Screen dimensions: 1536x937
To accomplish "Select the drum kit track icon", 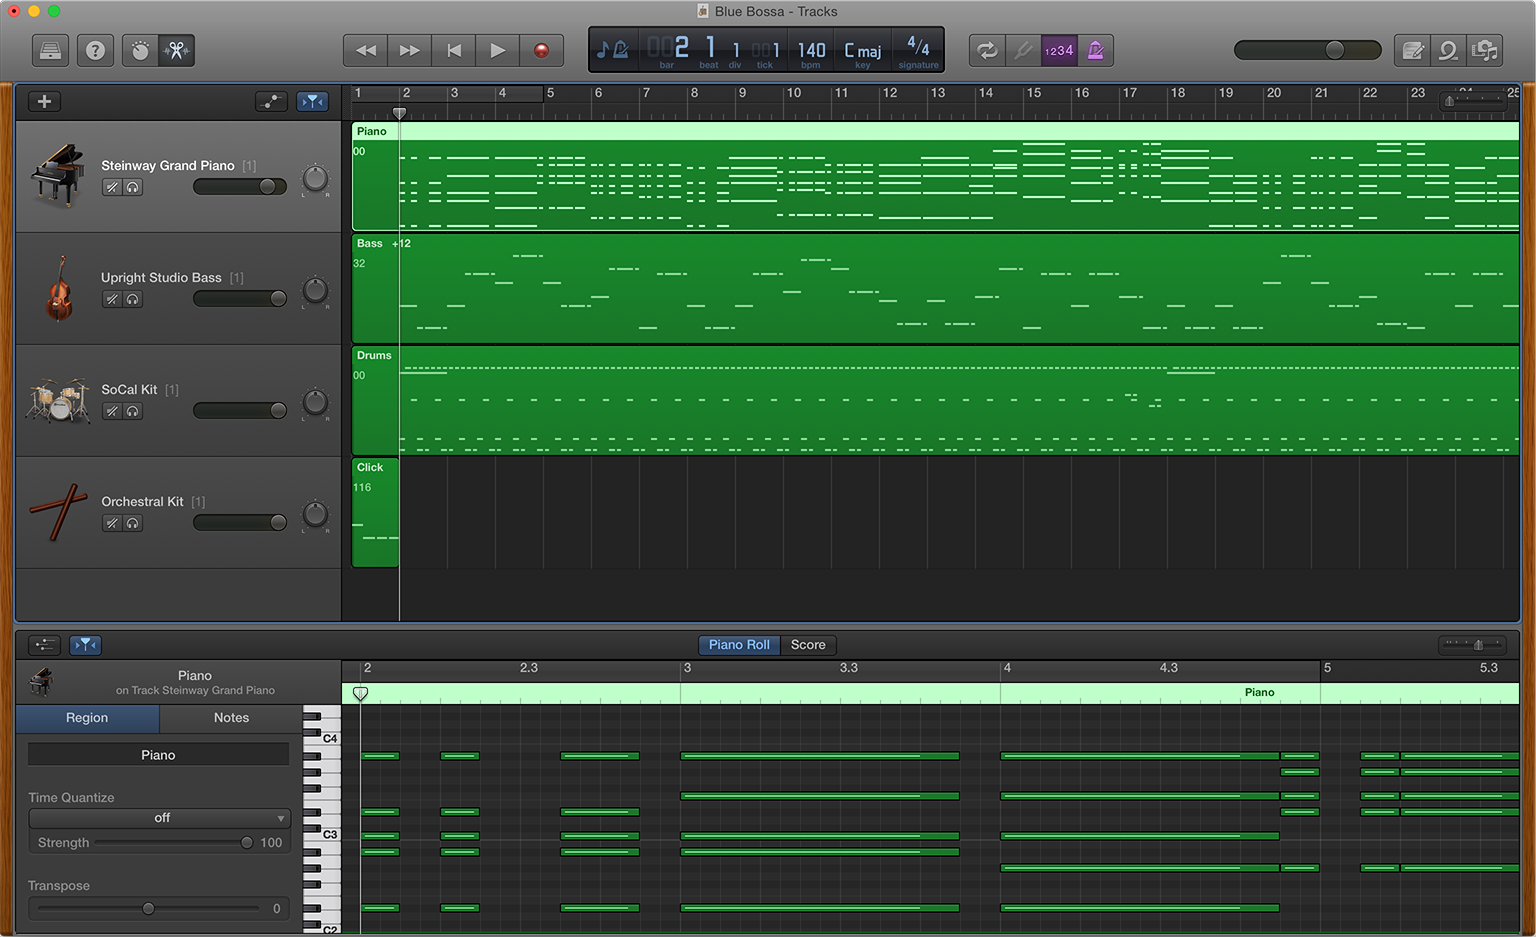I will click(x=57, y=401).
